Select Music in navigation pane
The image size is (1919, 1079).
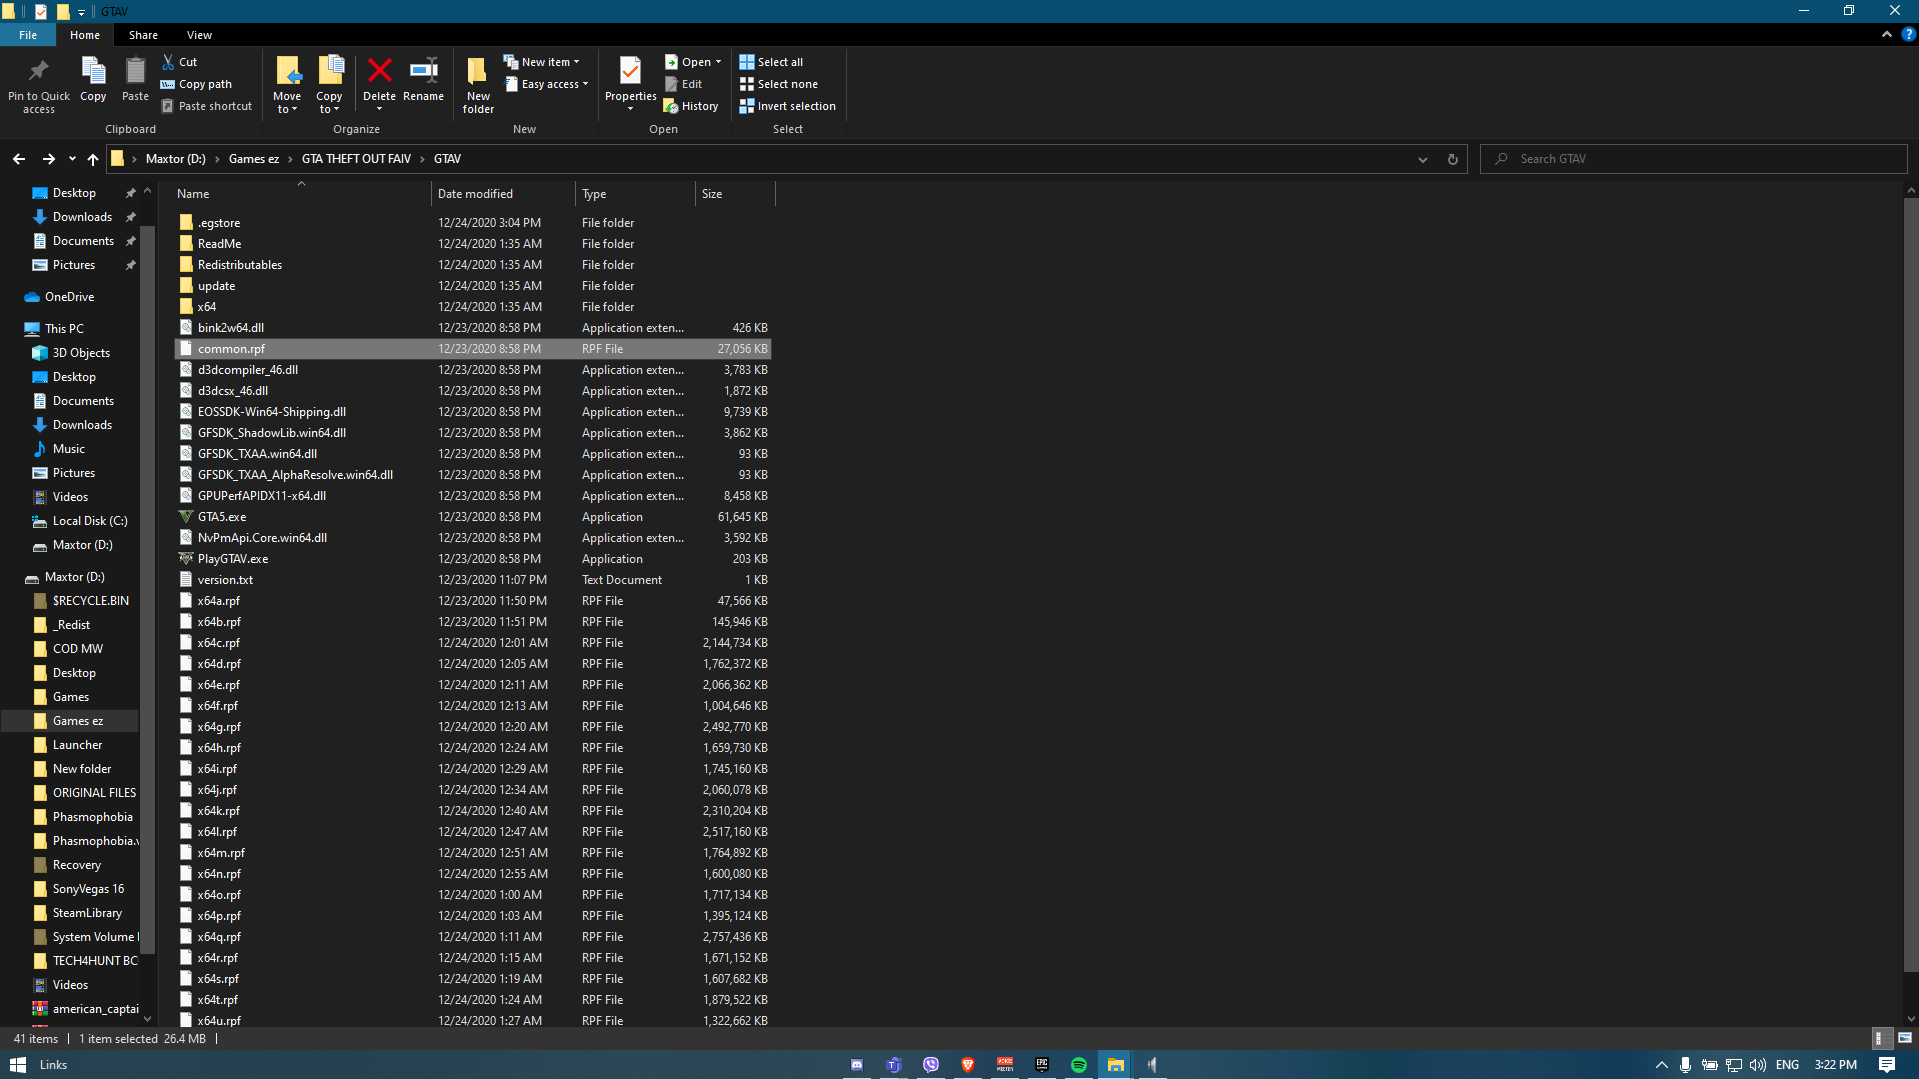[x=68, y=449]
